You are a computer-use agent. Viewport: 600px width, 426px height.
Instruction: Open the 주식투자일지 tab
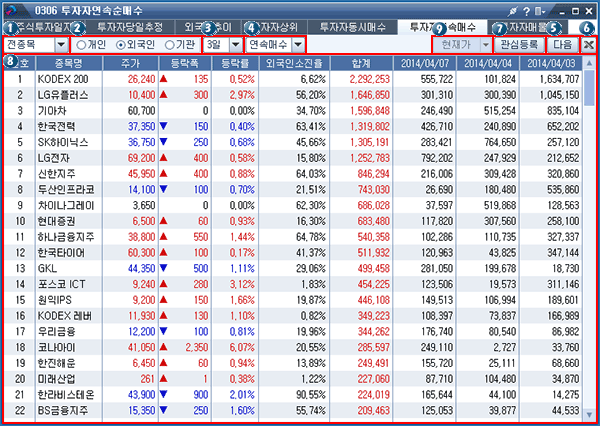point(44,27)
